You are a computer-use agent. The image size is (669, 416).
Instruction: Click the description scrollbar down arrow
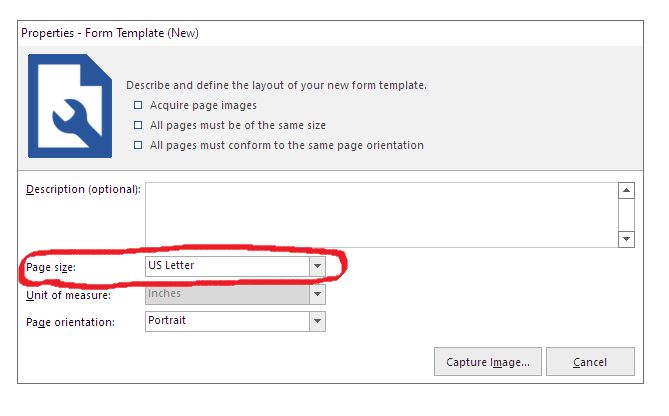[626, 239]
